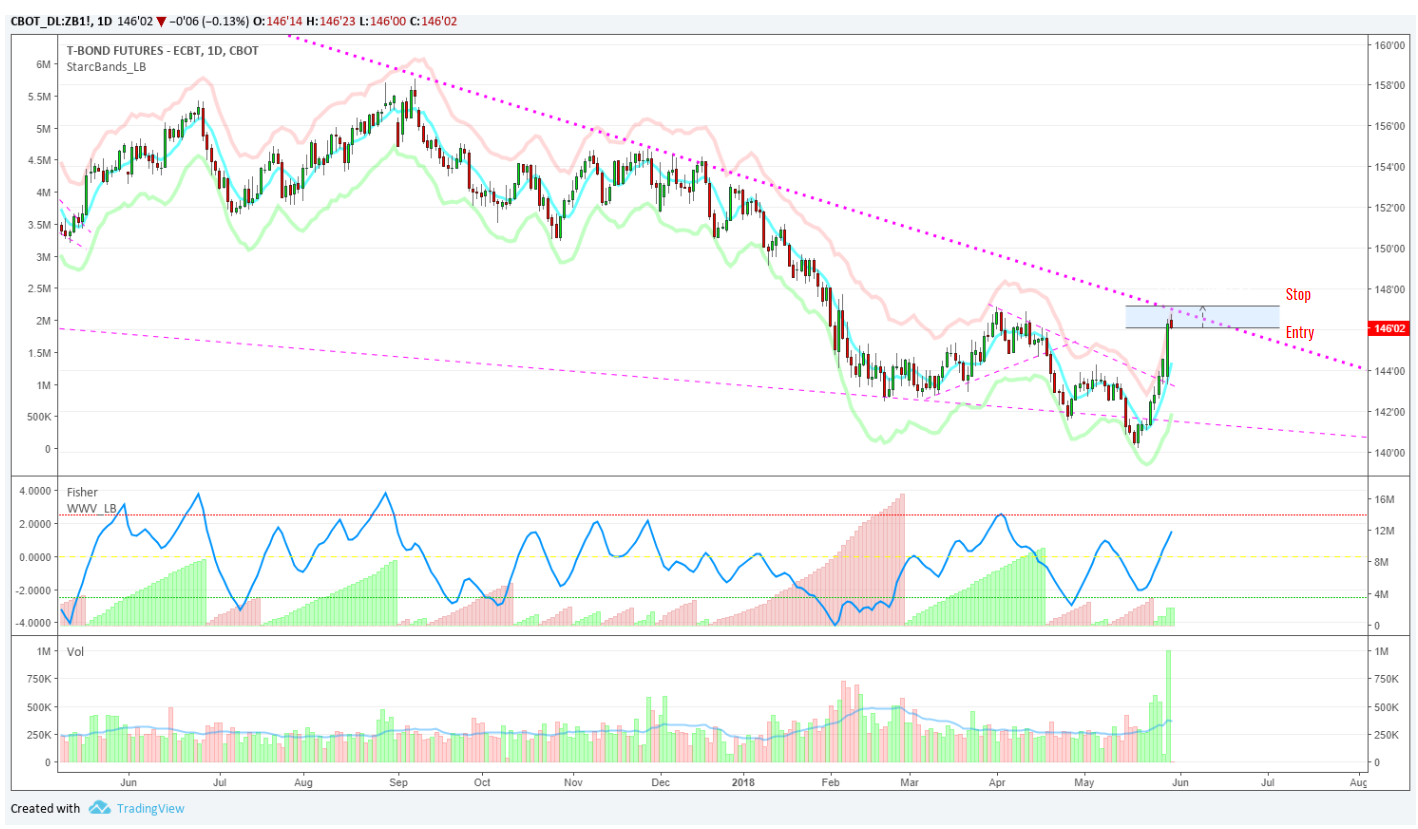Viewport: 1418px width, 829px height.
Task: Click the -4.0000 Fisher axis label
Action: pyautogui.click(x=31, y=622)
